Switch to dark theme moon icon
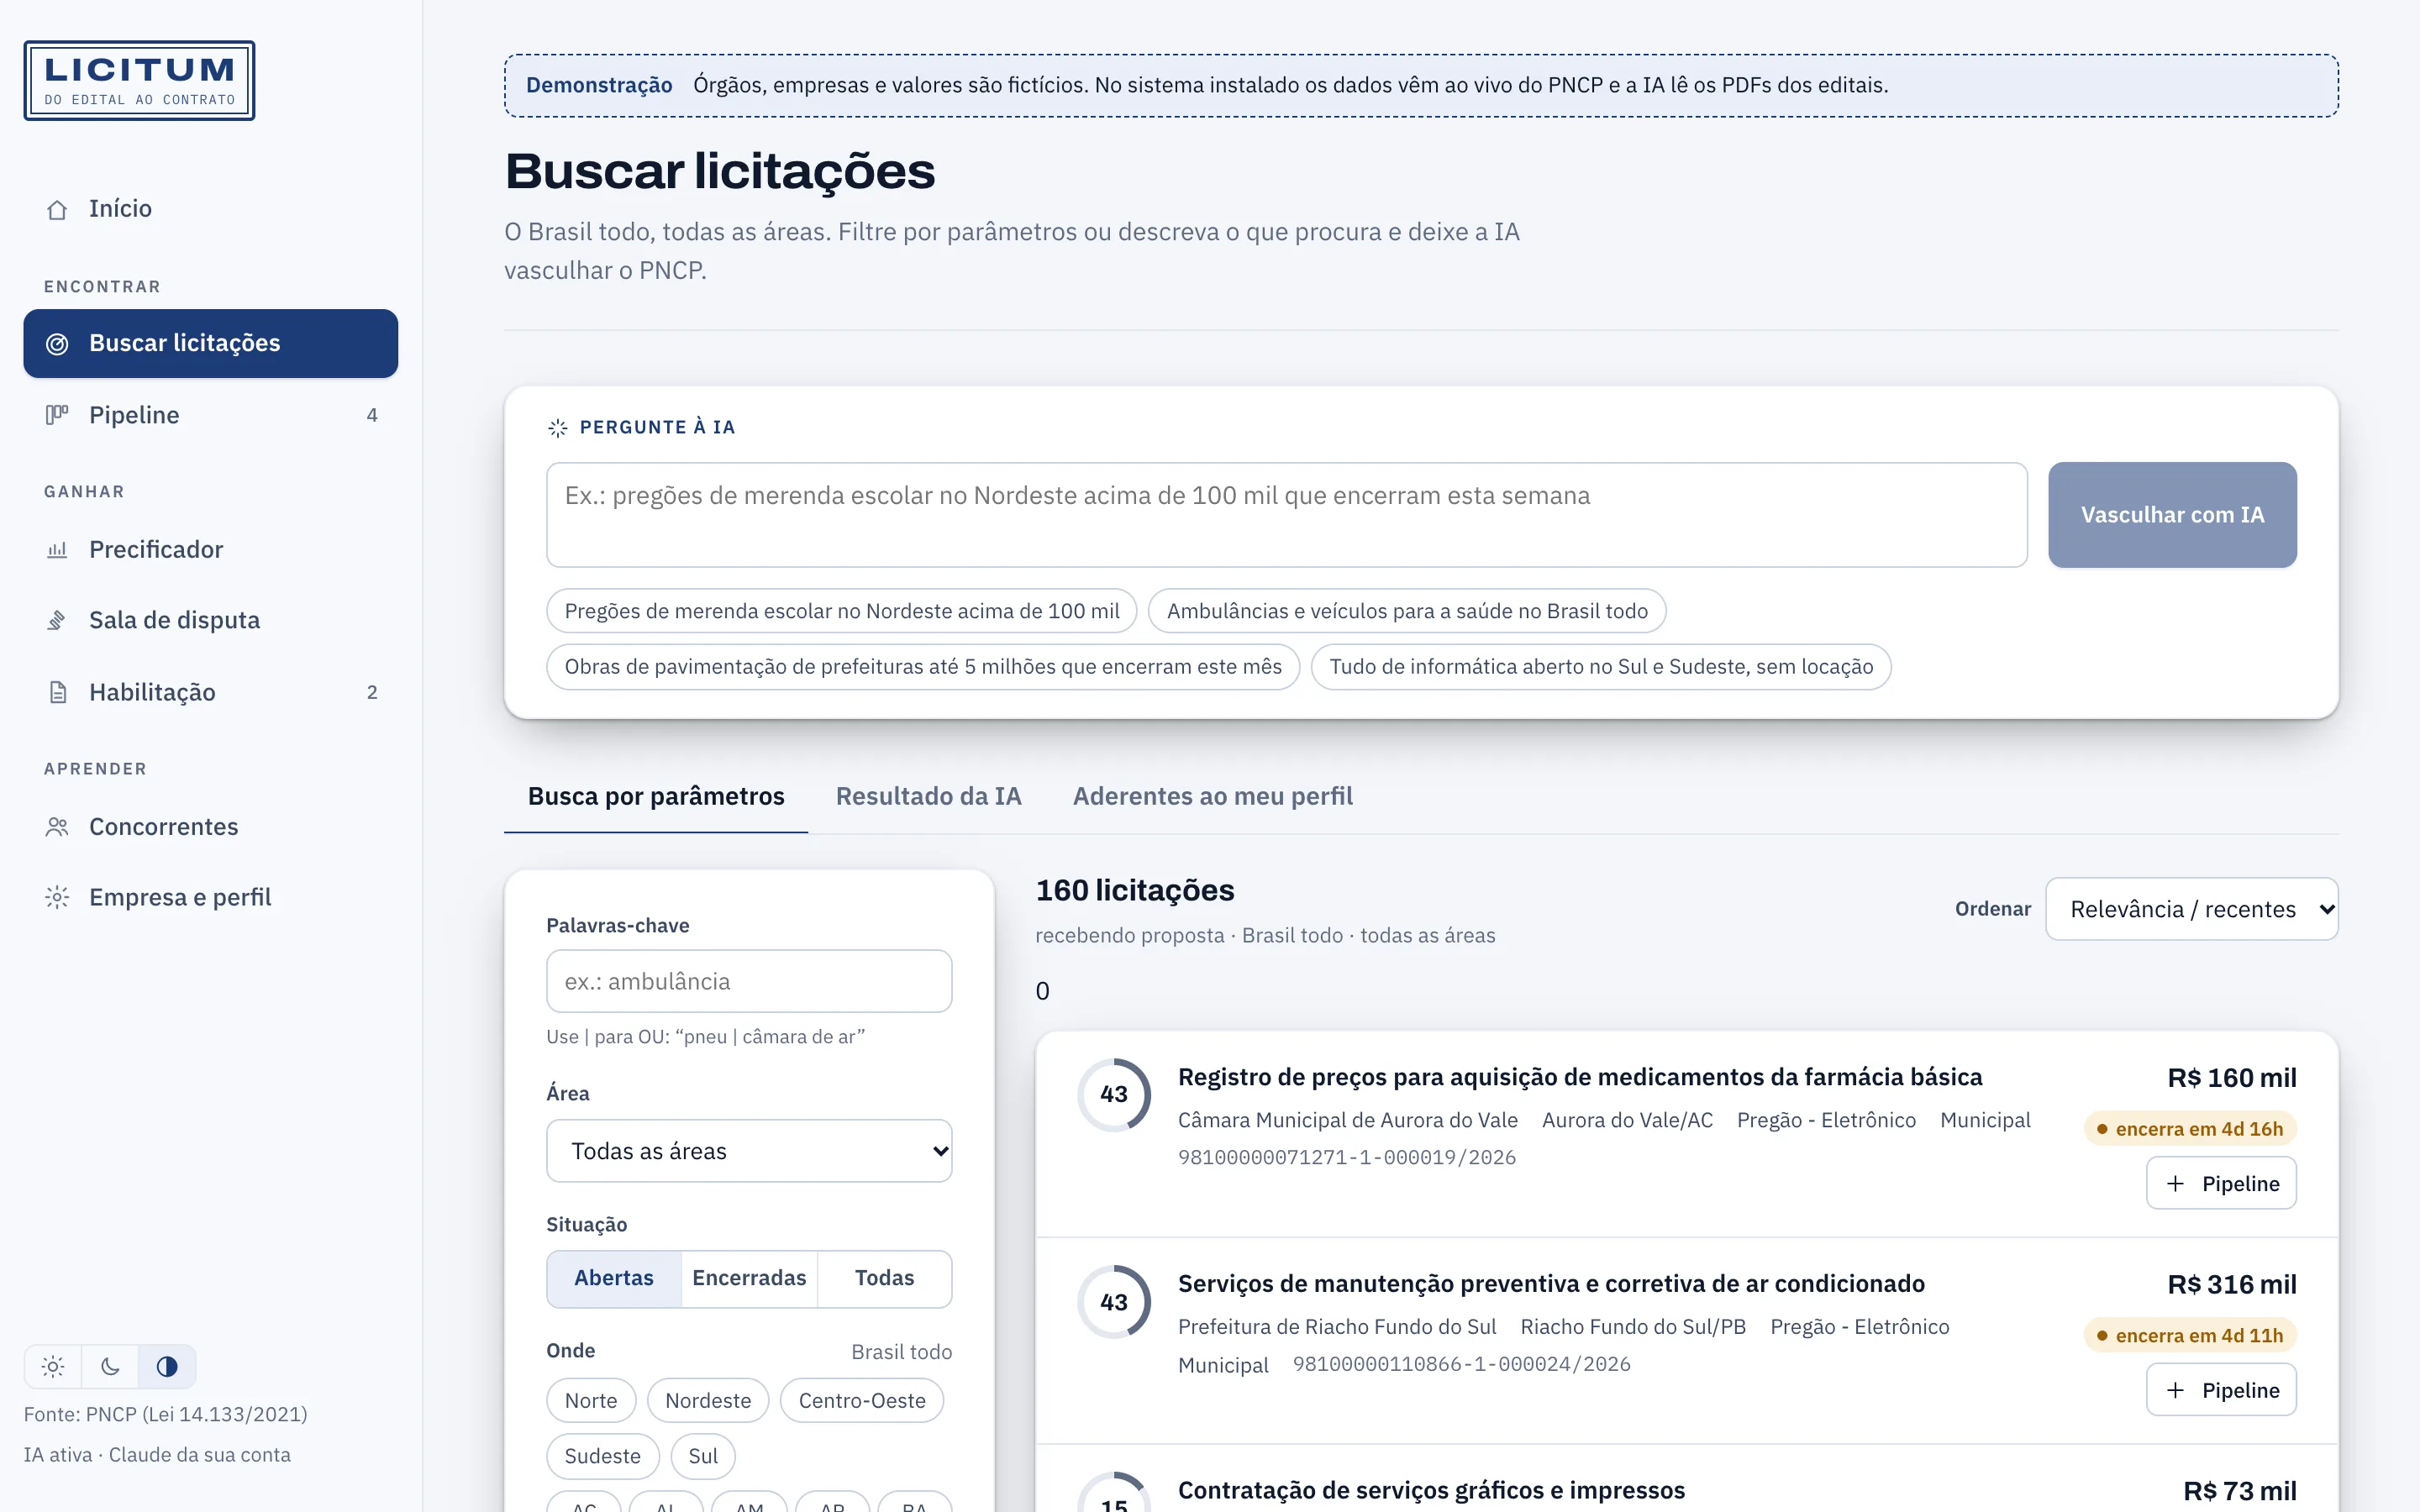This screenshot has height=1512, width=2420. coord(110,1366)
